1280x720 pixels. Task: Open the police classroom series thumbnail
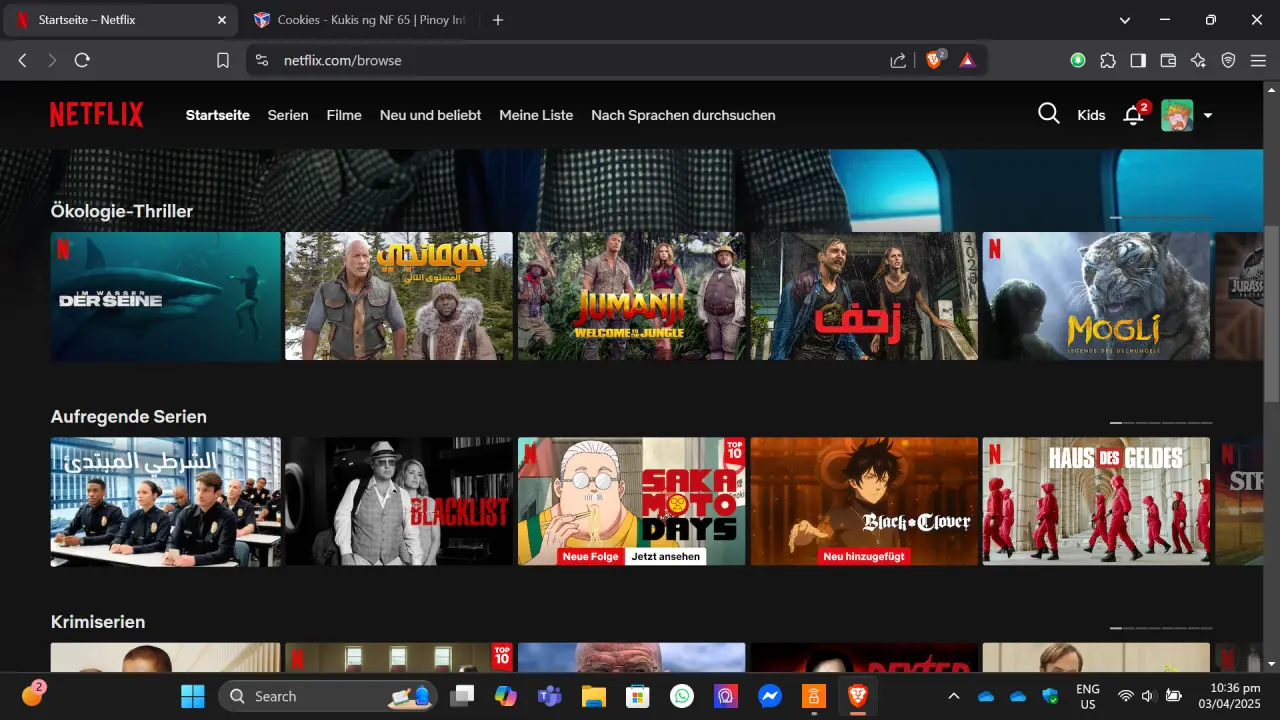click(166, 501)
